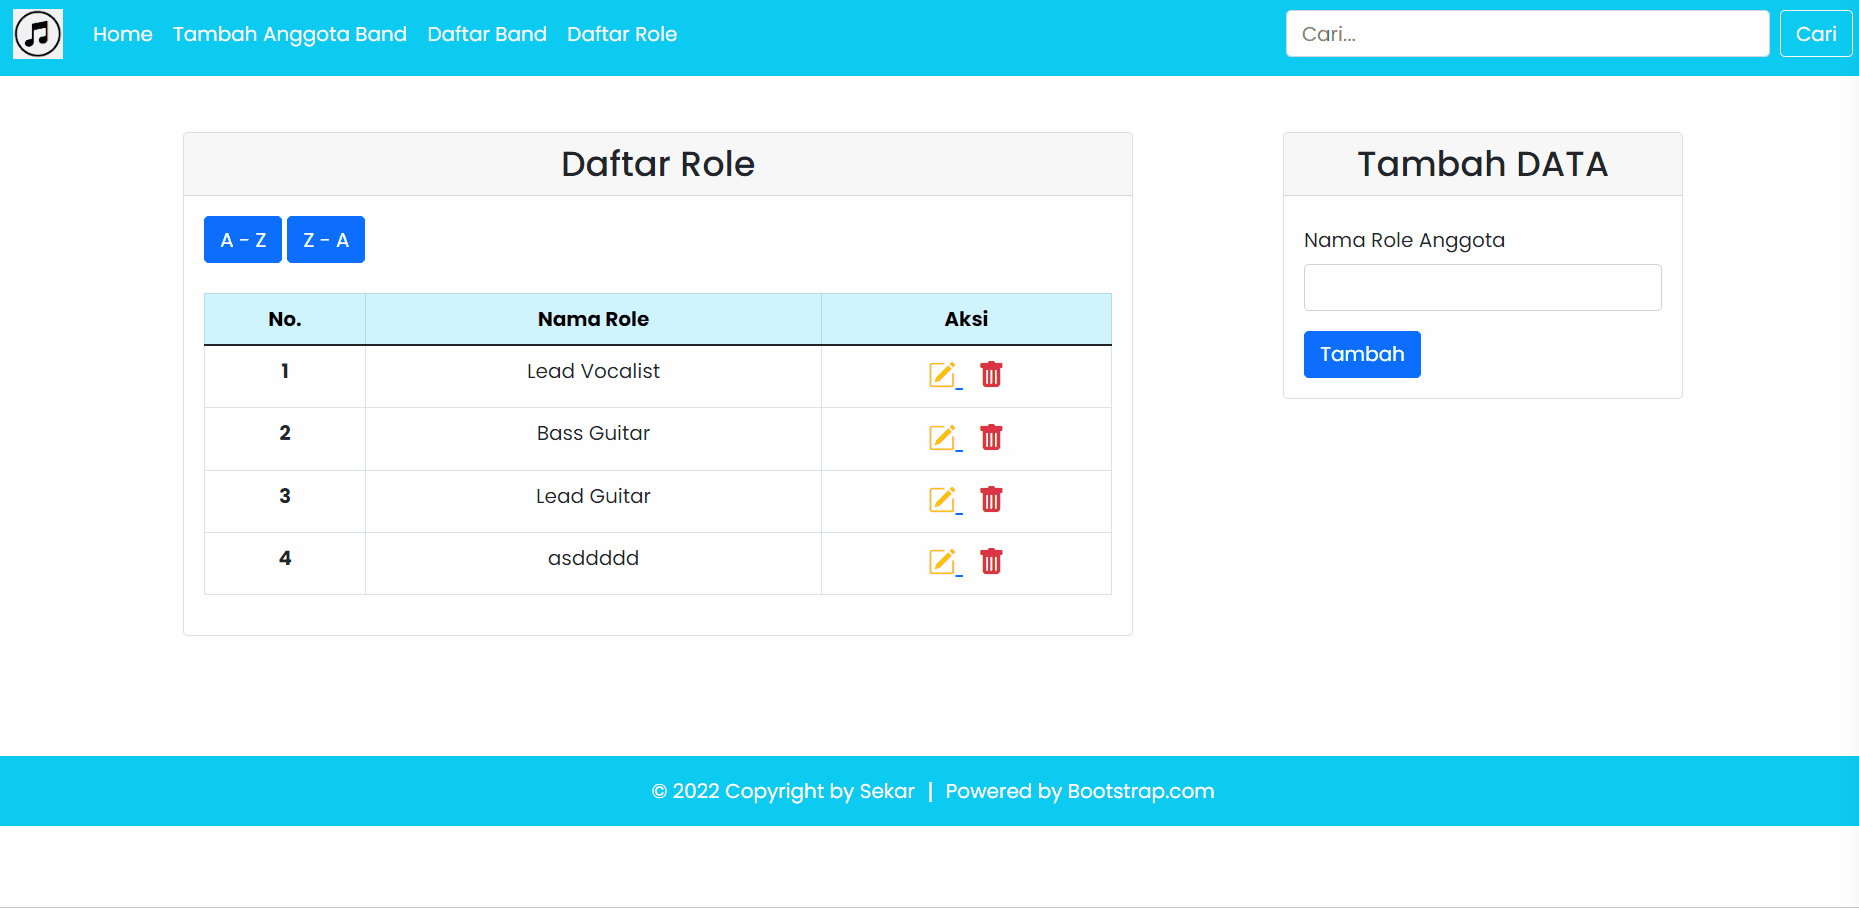1859x908 pixels.
Task: Sort roles A to Z
Action: pos(242,239)
